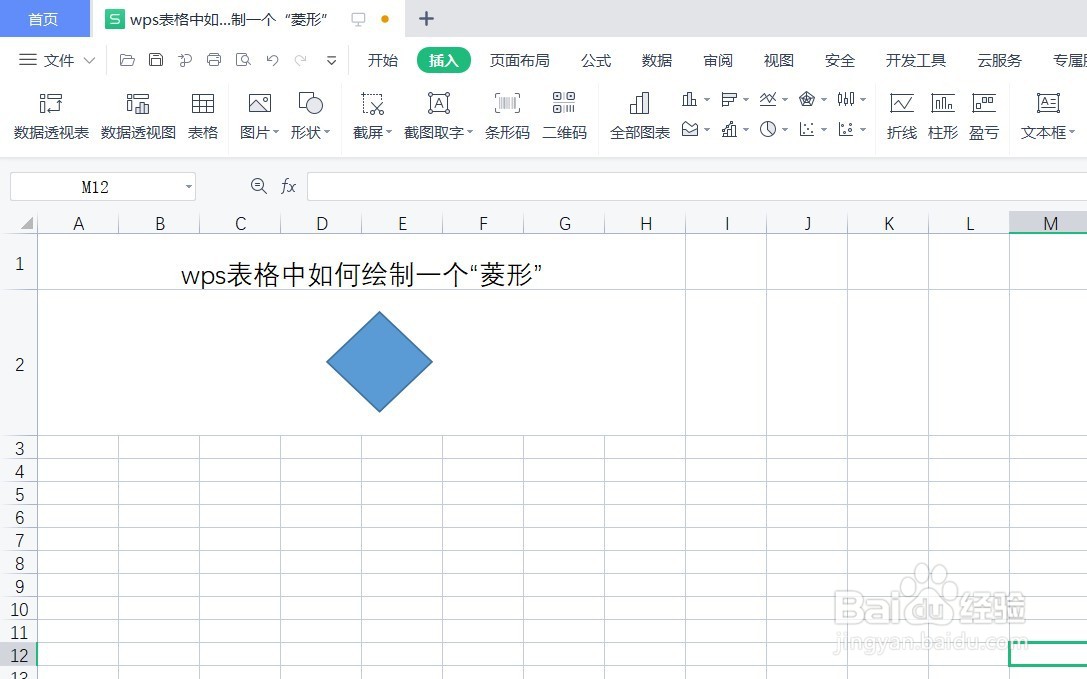Click the Print icon

[214, 60]
